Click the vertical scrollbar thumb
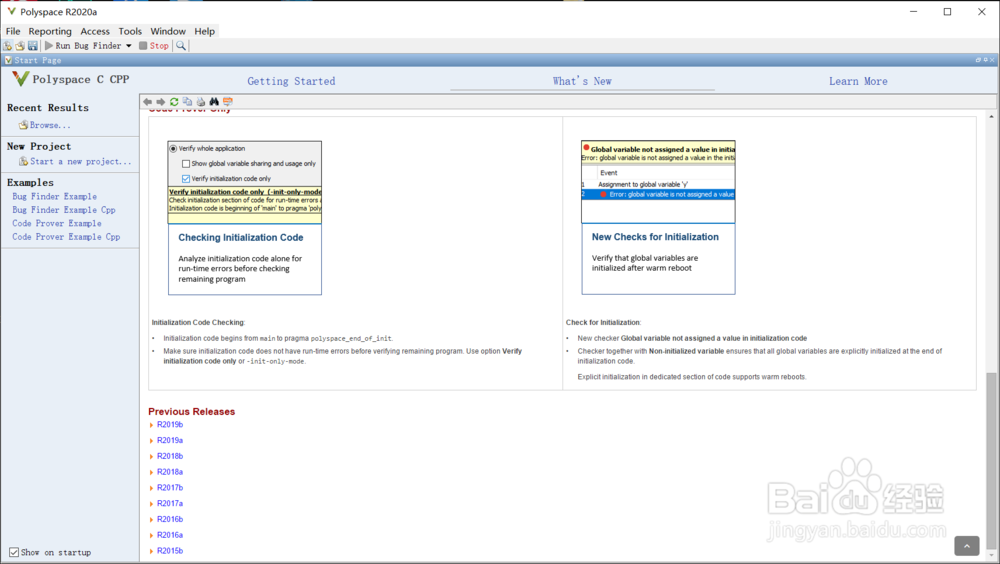Image resolution: width=1000 pixels, height=564 pixels. (991, 459)
